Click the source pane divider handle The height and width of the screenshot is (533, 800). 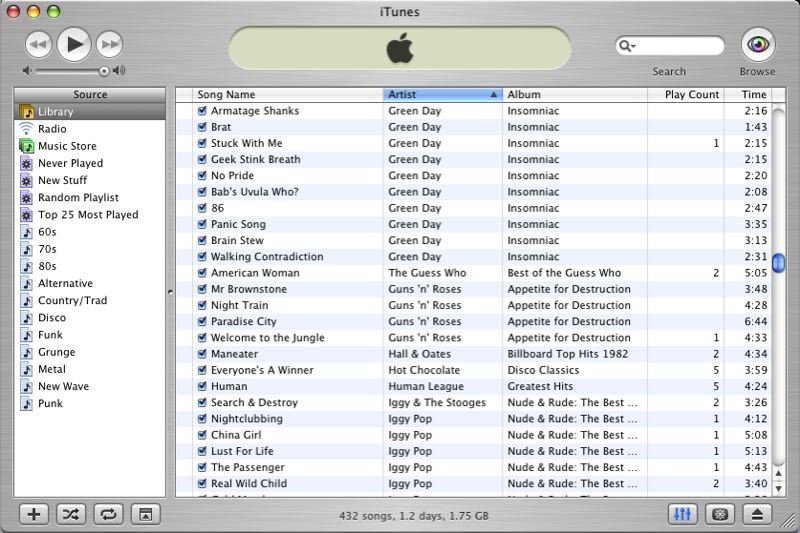(170, 292)
